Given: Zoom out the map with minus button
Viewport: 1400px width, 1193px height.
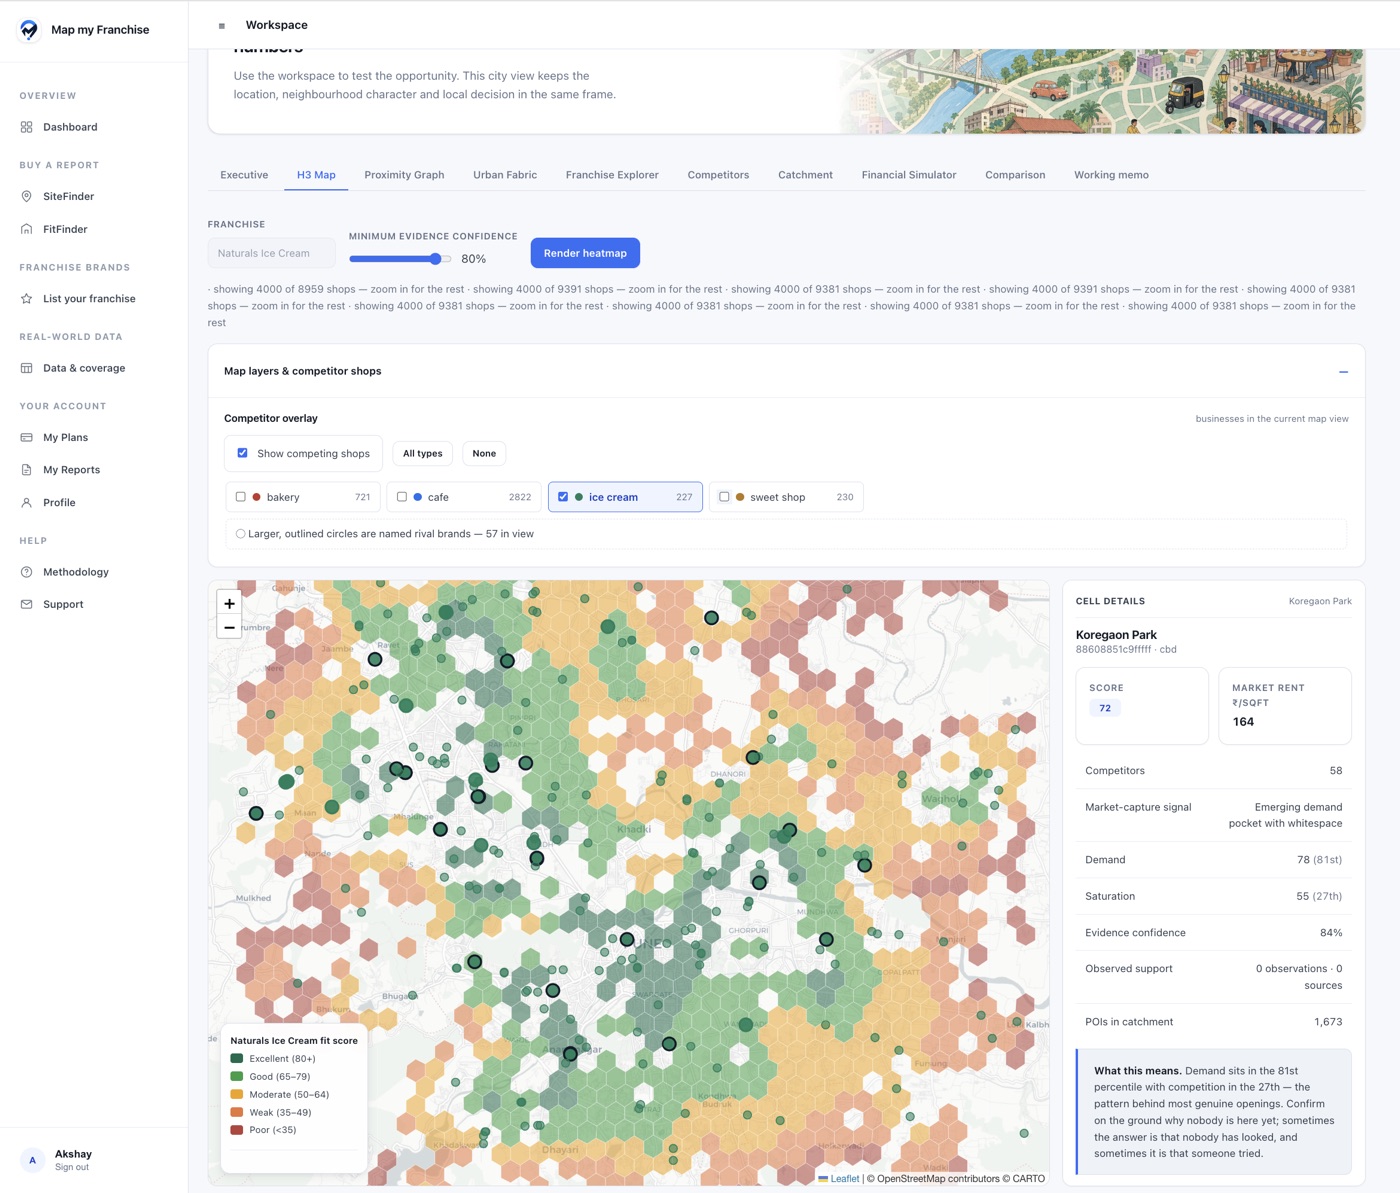Looking at the screenshot, I should tap(230, 628).
